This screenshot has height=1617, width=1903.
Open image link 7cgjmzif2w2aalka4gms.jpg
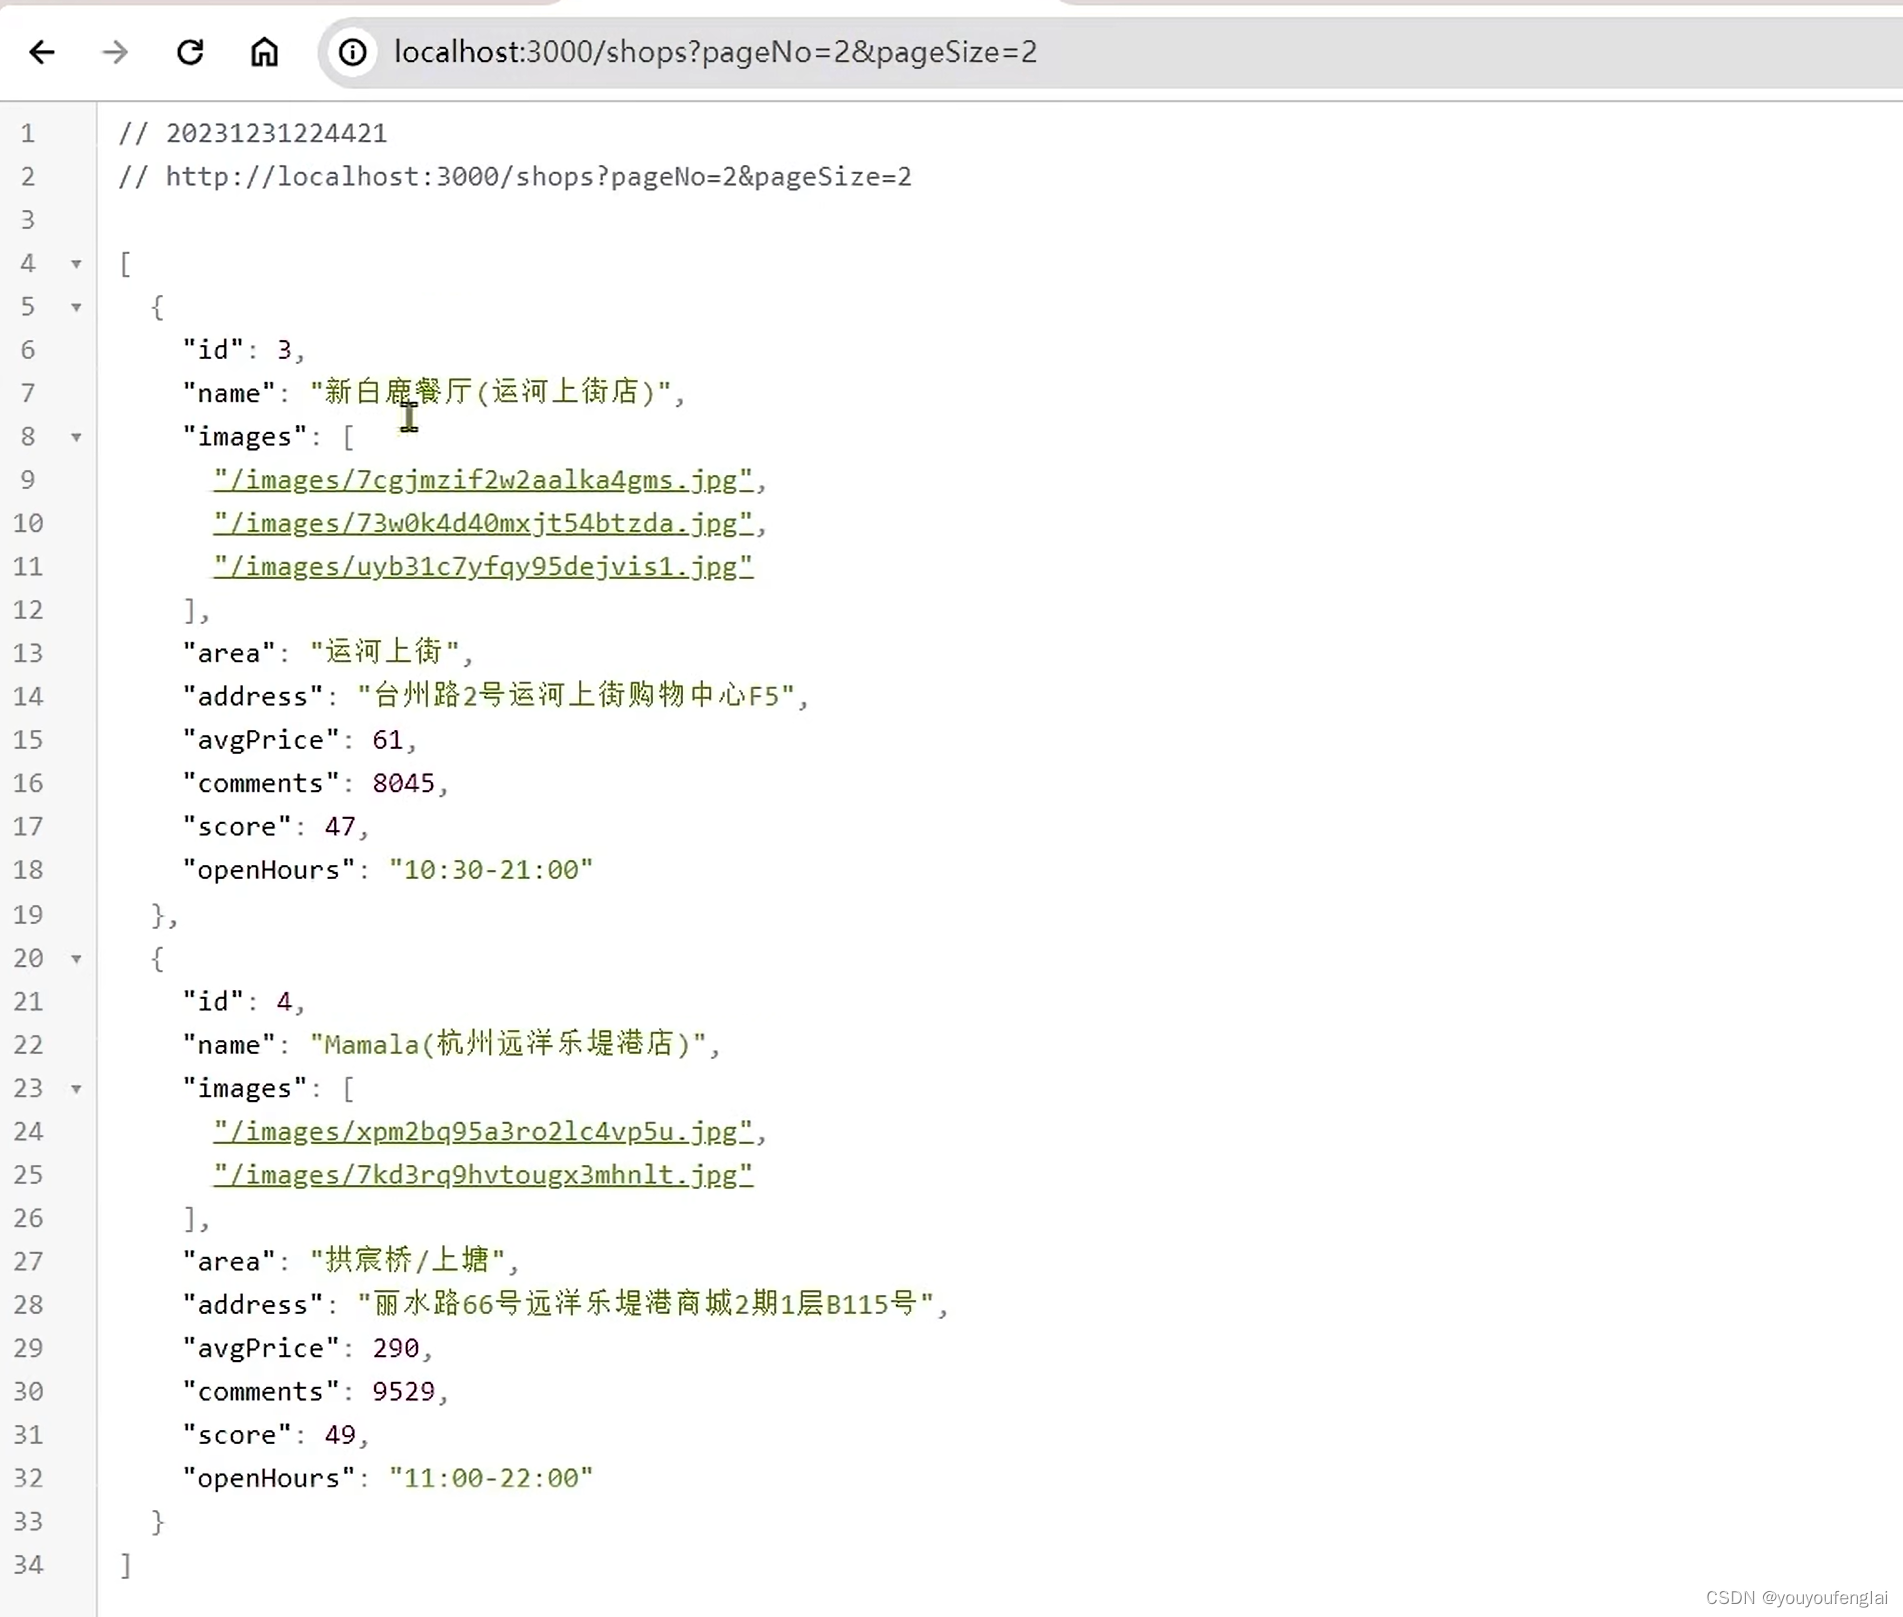[x=483, y=480]
